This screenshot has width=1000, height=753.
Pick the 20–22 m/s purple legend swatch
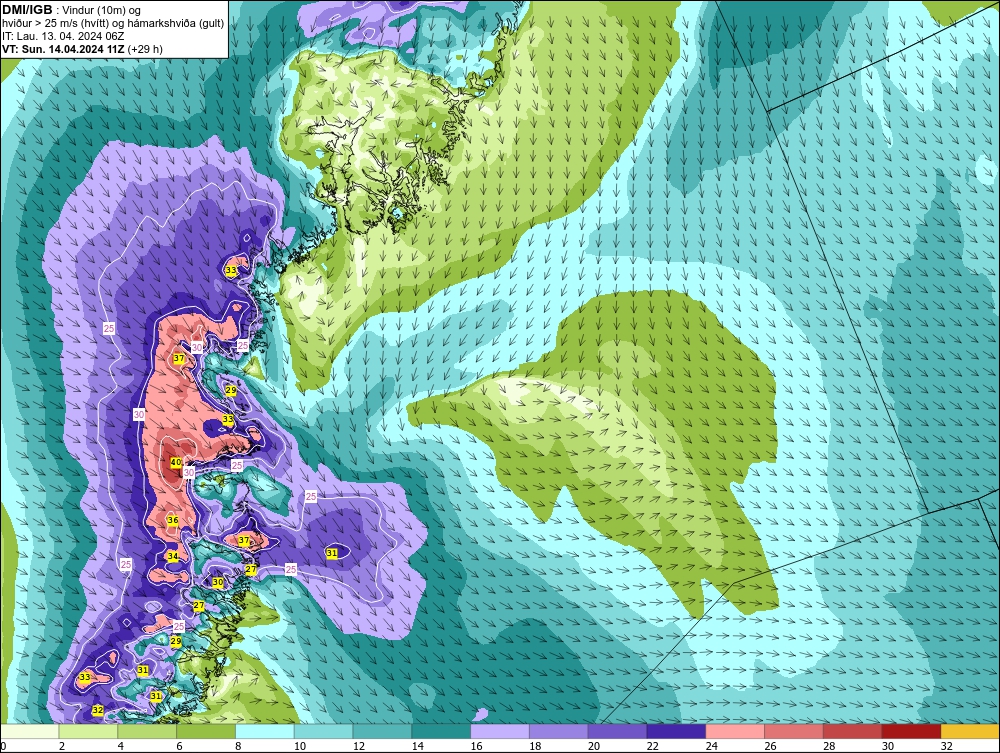pos(617,731)
